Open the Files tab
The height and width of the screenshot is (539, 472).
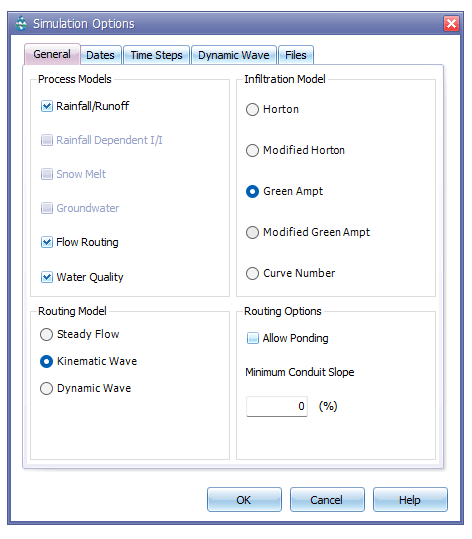pyautogui.click(x=296, y=55)
